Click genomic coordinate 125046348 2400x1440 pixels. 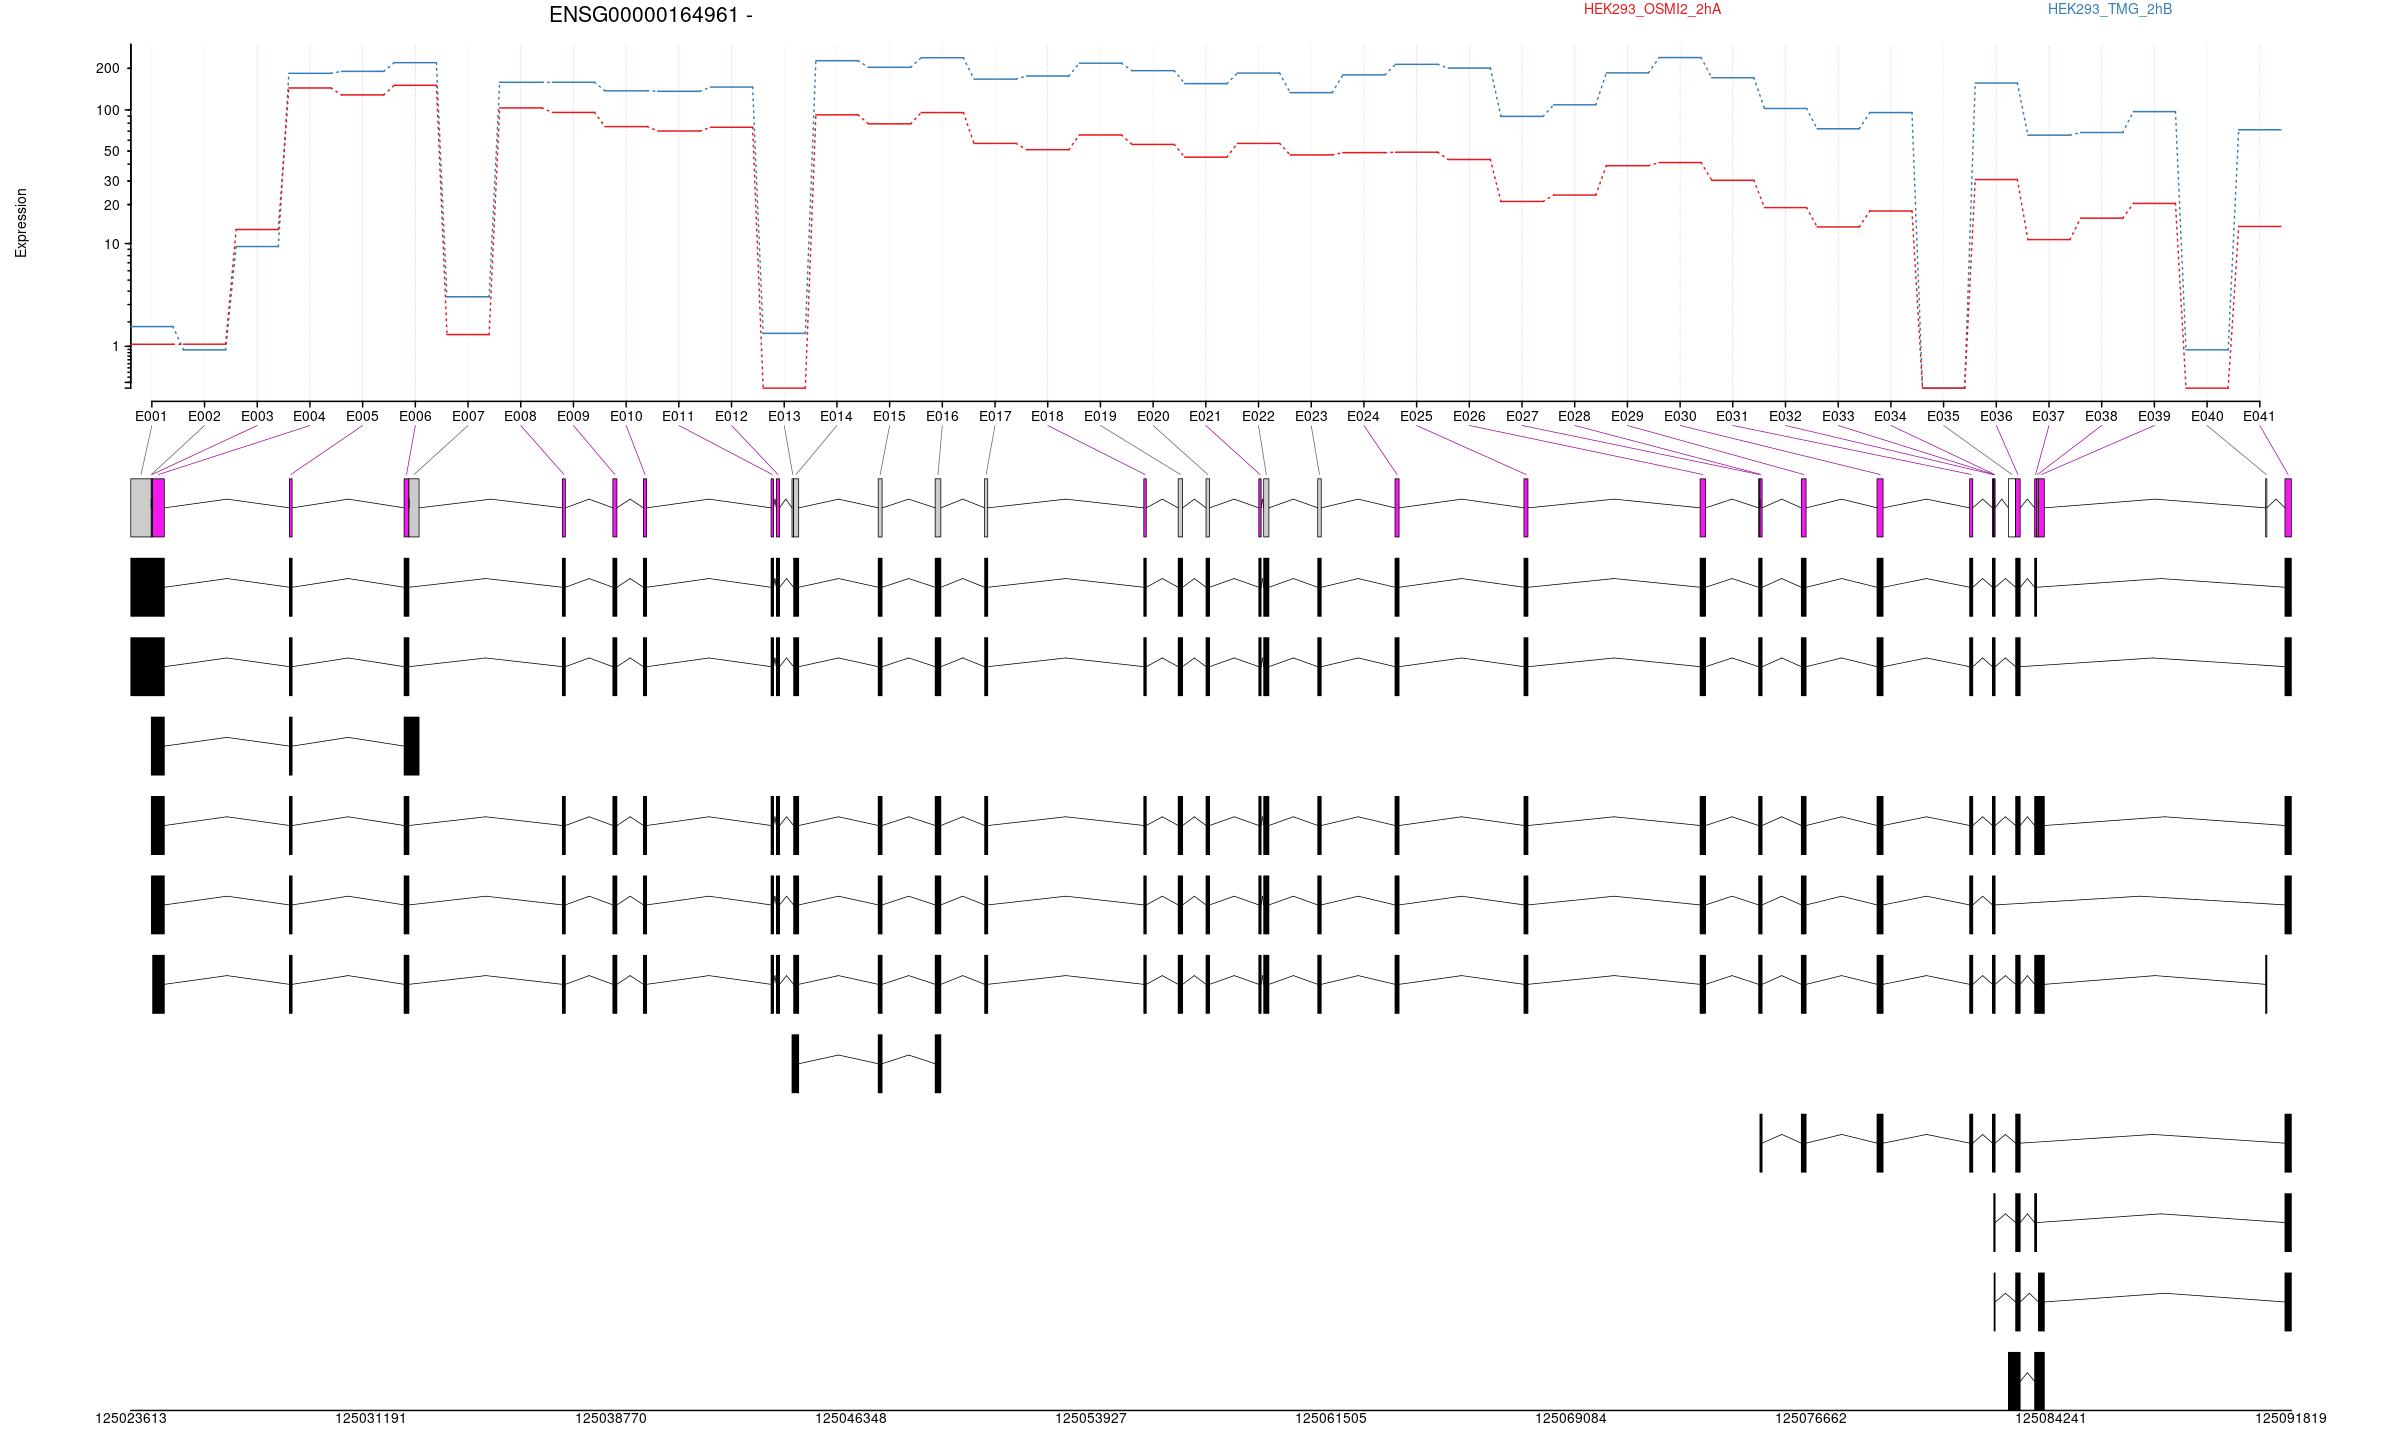click(x=851, y=1419)
